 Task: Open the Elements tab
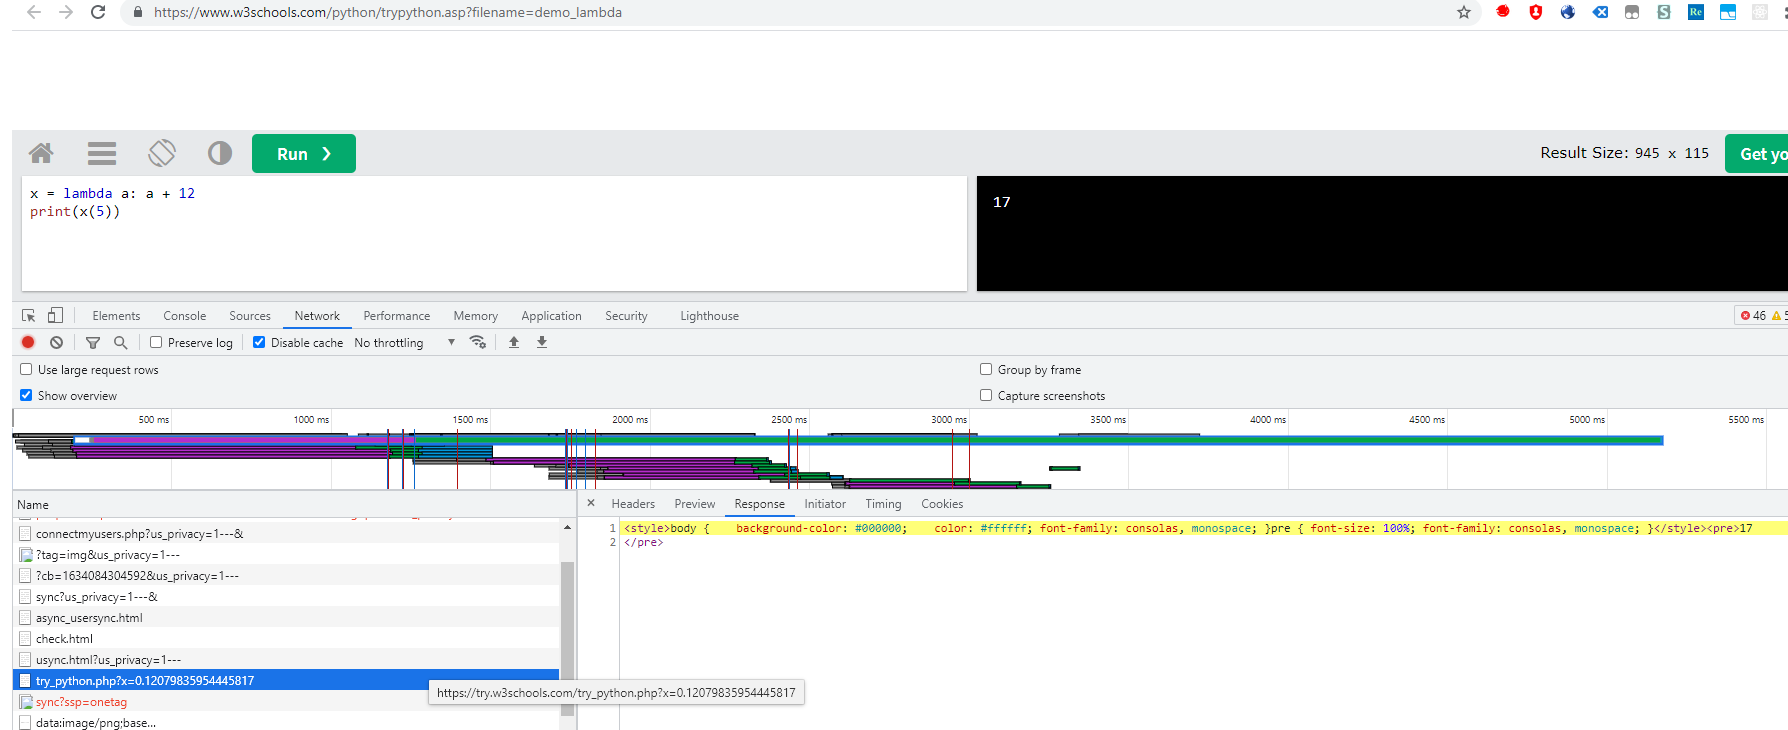click(116, 315)
